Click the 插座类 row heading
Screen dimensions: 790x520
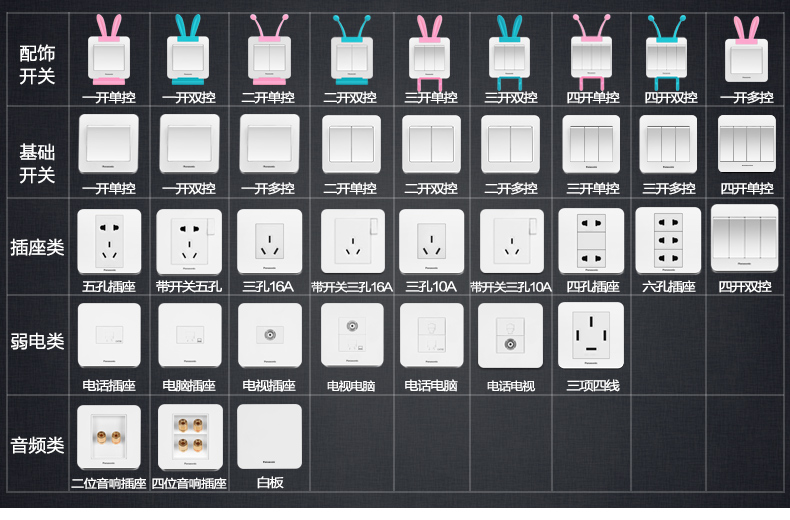coord(37,247)
